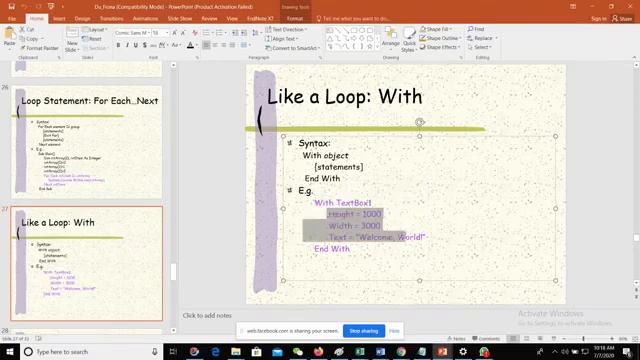The height and width of the screenshot is (360, 640).
Task: Click Convert to SmartArt
Action: 293,48
